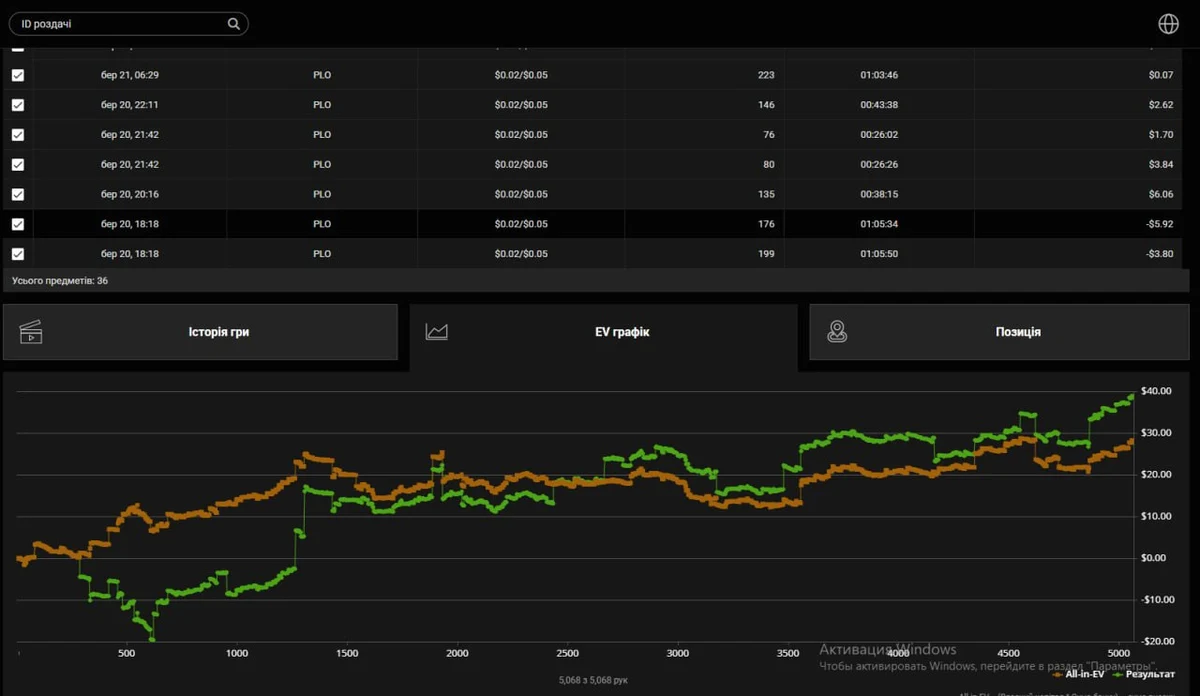
Task: Uncheck the бер 21, 06:29 session checkbox
Action: click(x=18, y=75)
